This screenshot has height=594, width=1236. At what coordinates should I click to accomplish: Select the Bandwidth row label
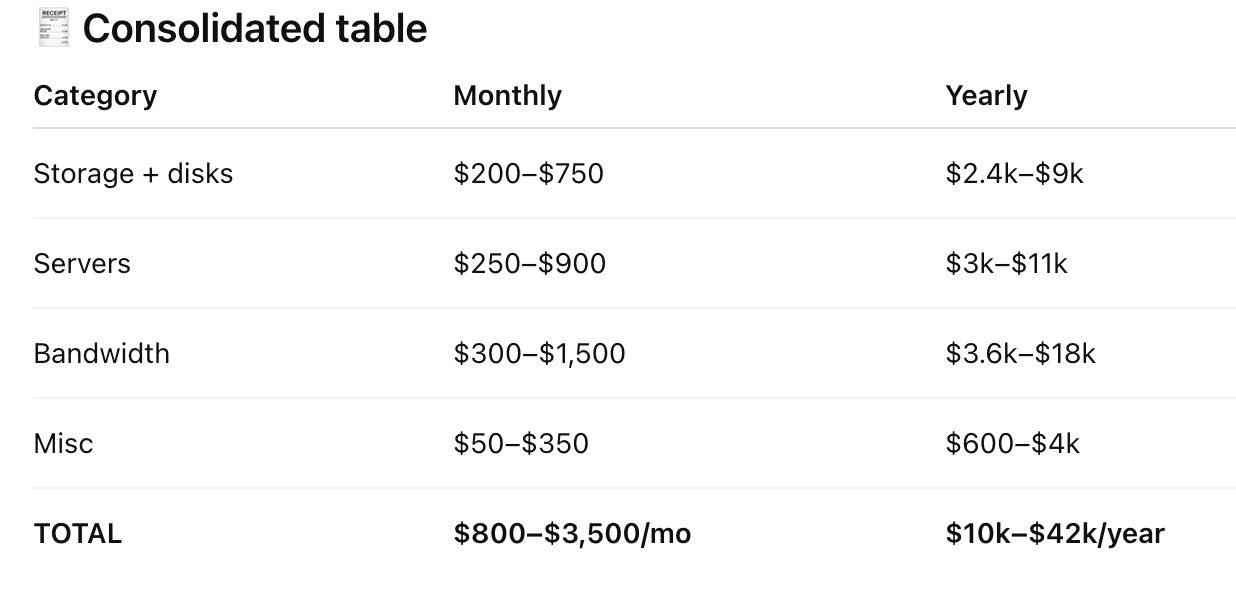pyautogui.click(x=101, y=354)
